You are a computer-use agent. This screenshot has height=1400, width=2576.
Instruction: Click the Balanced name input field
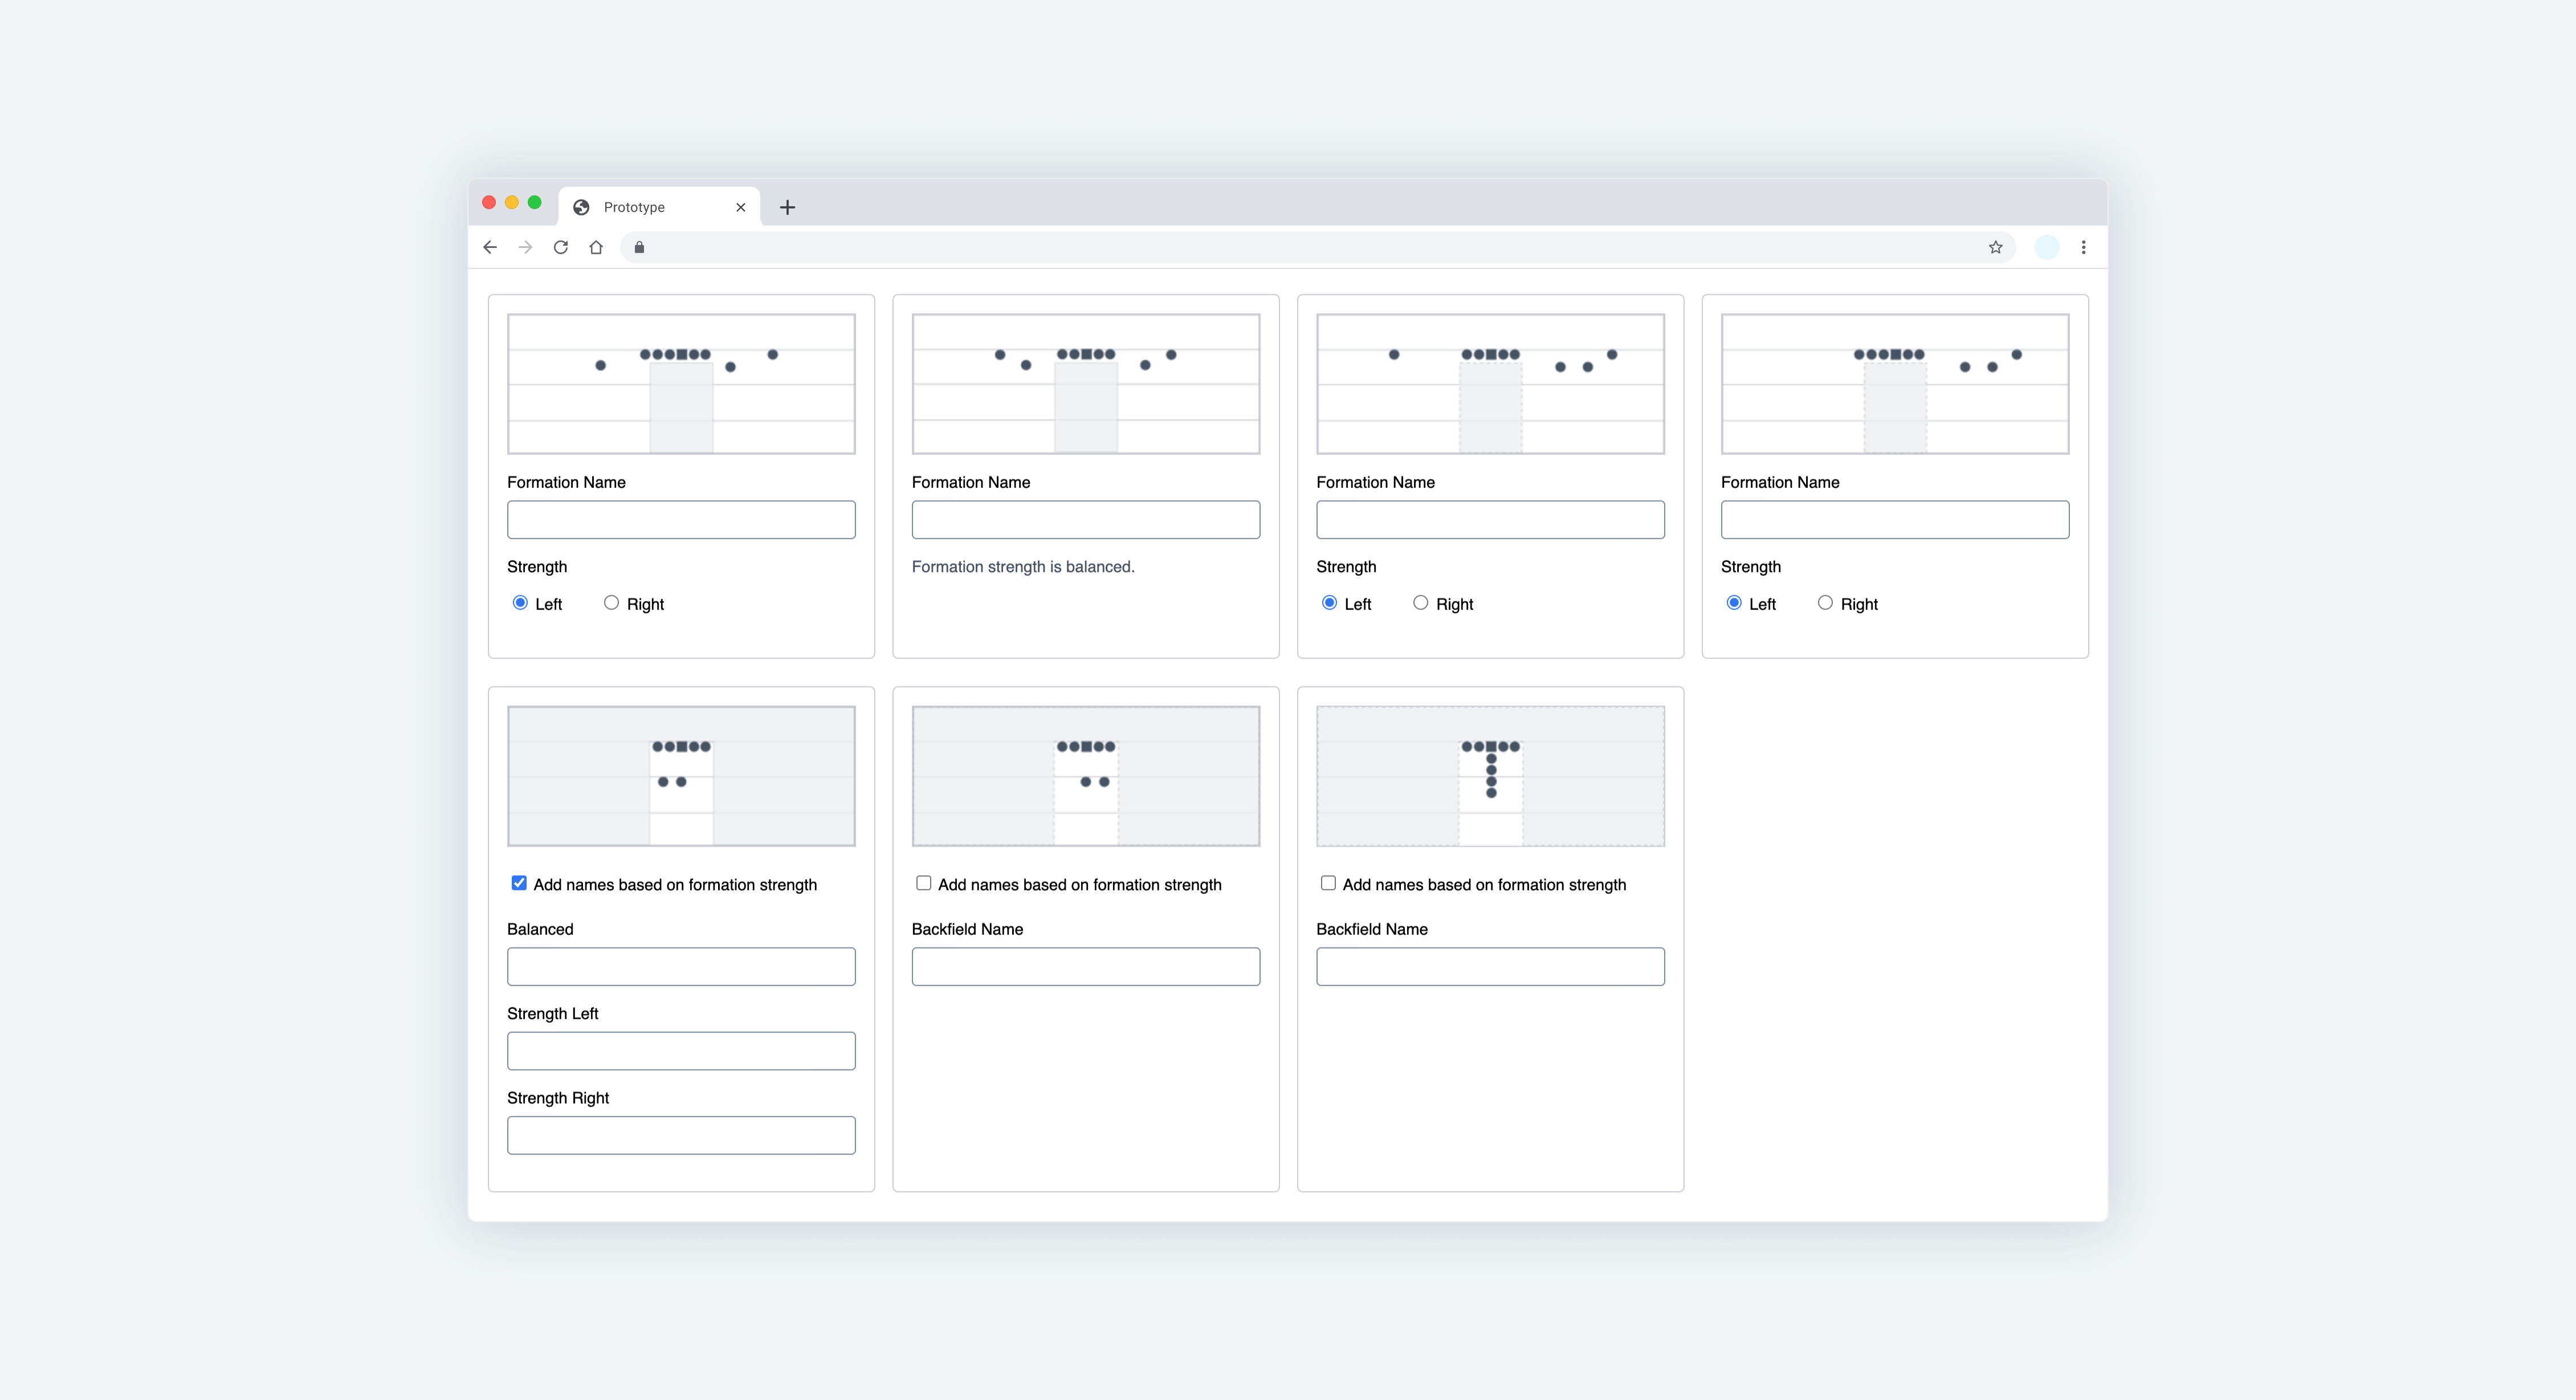pyautogui.click(x=681, y=967)
